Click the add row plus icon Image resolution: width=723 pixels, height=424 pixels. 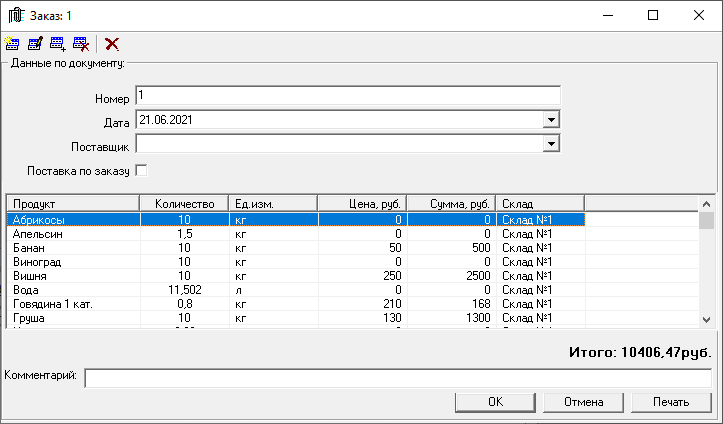(x=58, y=43)
